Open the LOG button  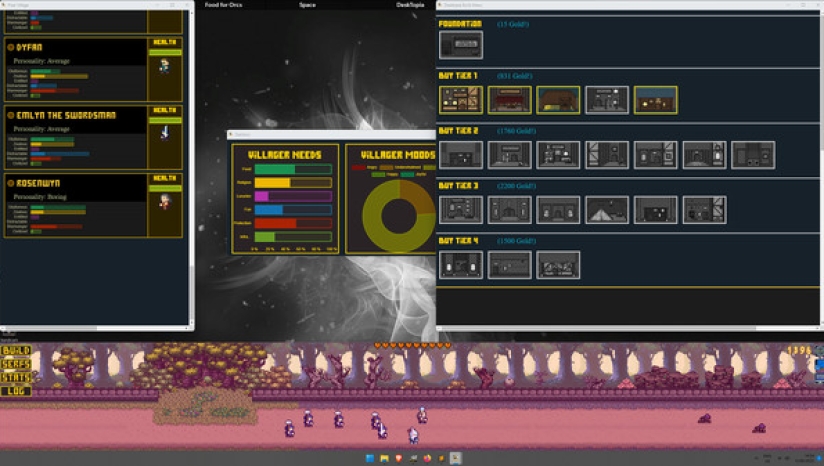point(16,391)
